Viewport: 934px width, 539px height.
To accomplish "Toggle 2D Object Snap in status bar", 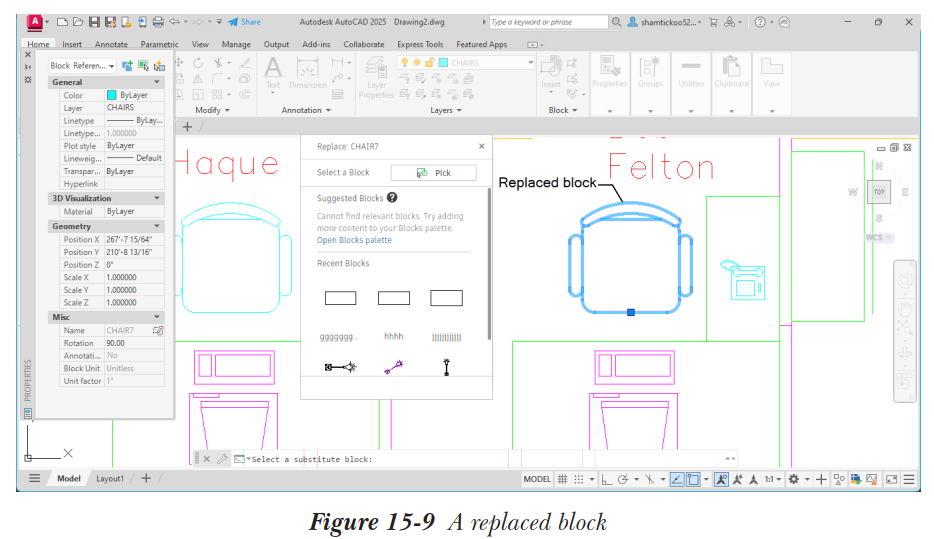I will 693,479.
